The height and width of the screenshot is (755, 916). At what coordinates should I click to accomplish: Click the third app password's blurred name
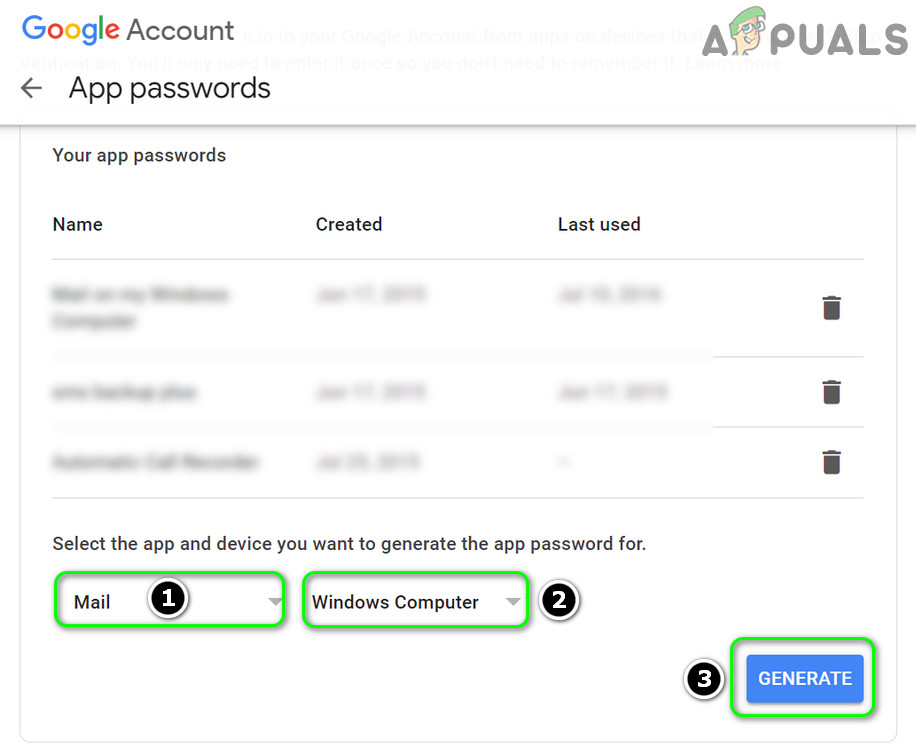155,462
